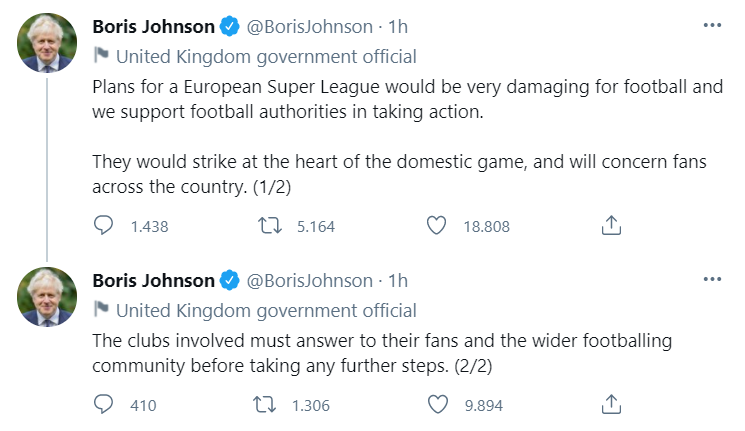This screenshot has width=745, height=431.
Task: Share the second tweet (2/2)
Action: coord(611,404)
